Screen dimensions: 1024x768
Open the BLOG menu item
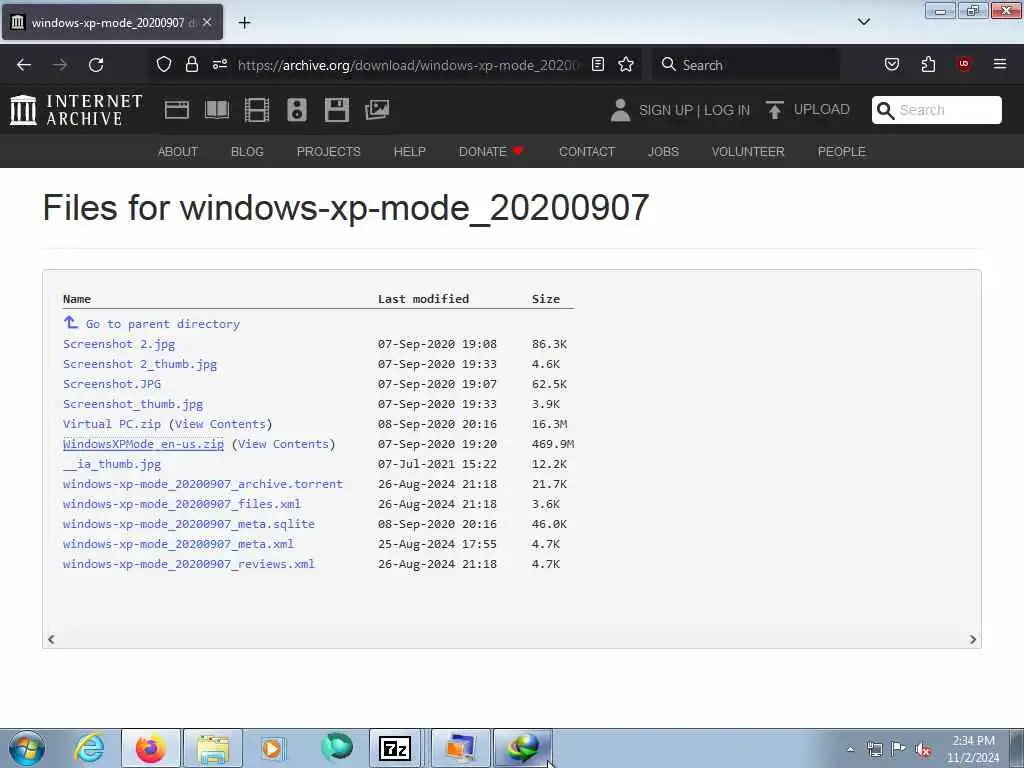point(248,152)
